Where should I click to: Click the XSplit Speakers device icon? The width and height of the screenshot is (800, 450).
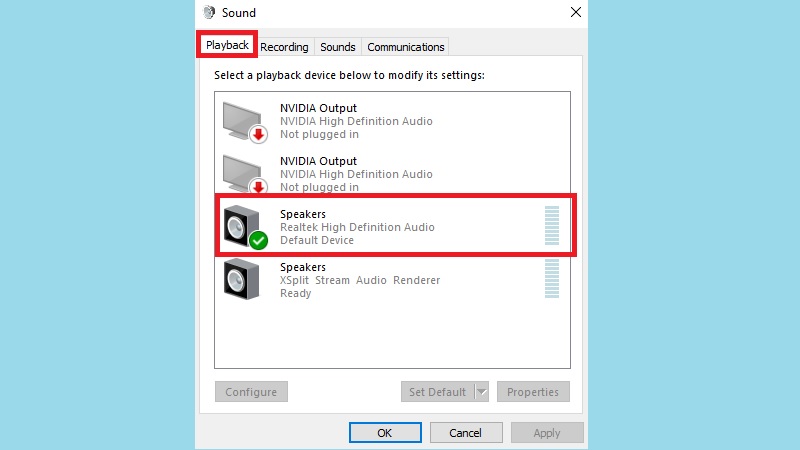[x=241, y=280]
